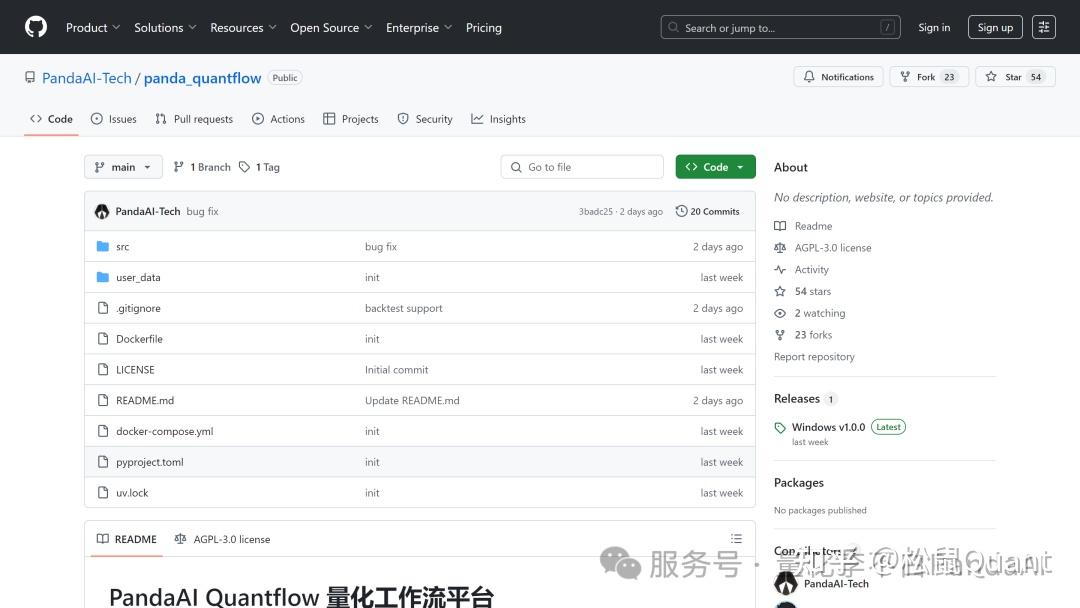Open the LICENSE file
Viewport: 1080px width, 608px height.
(x=135, y=370)
